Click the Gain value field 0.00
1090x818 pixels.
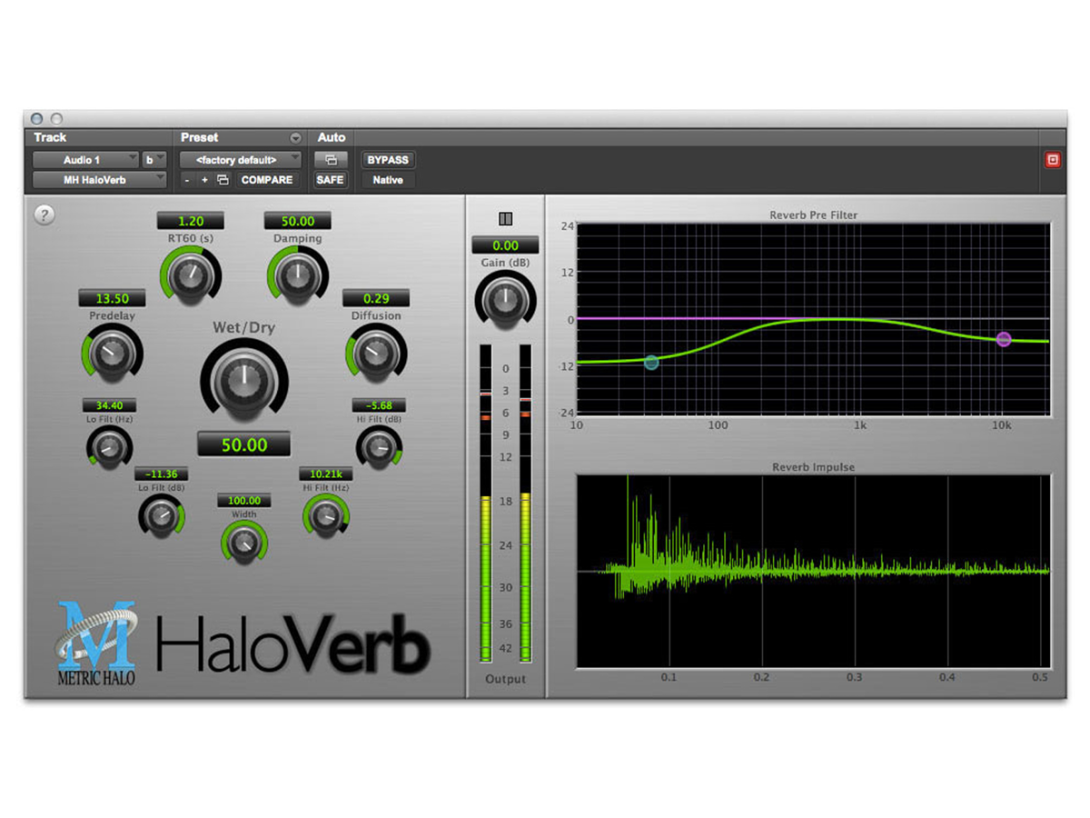(x=505, y=245)
